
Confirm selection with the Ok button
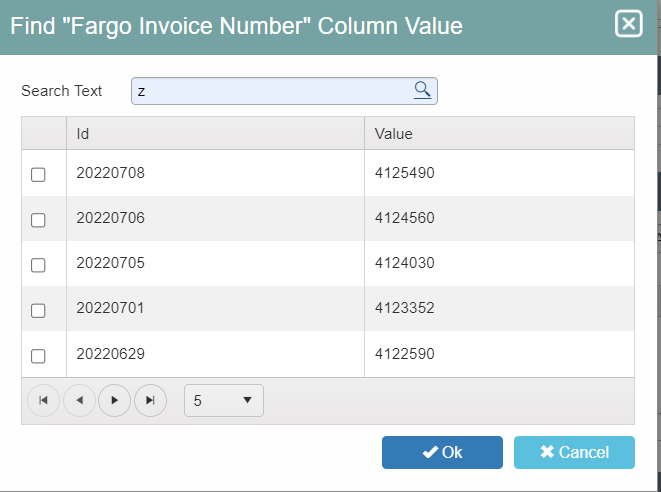(442, 452)
